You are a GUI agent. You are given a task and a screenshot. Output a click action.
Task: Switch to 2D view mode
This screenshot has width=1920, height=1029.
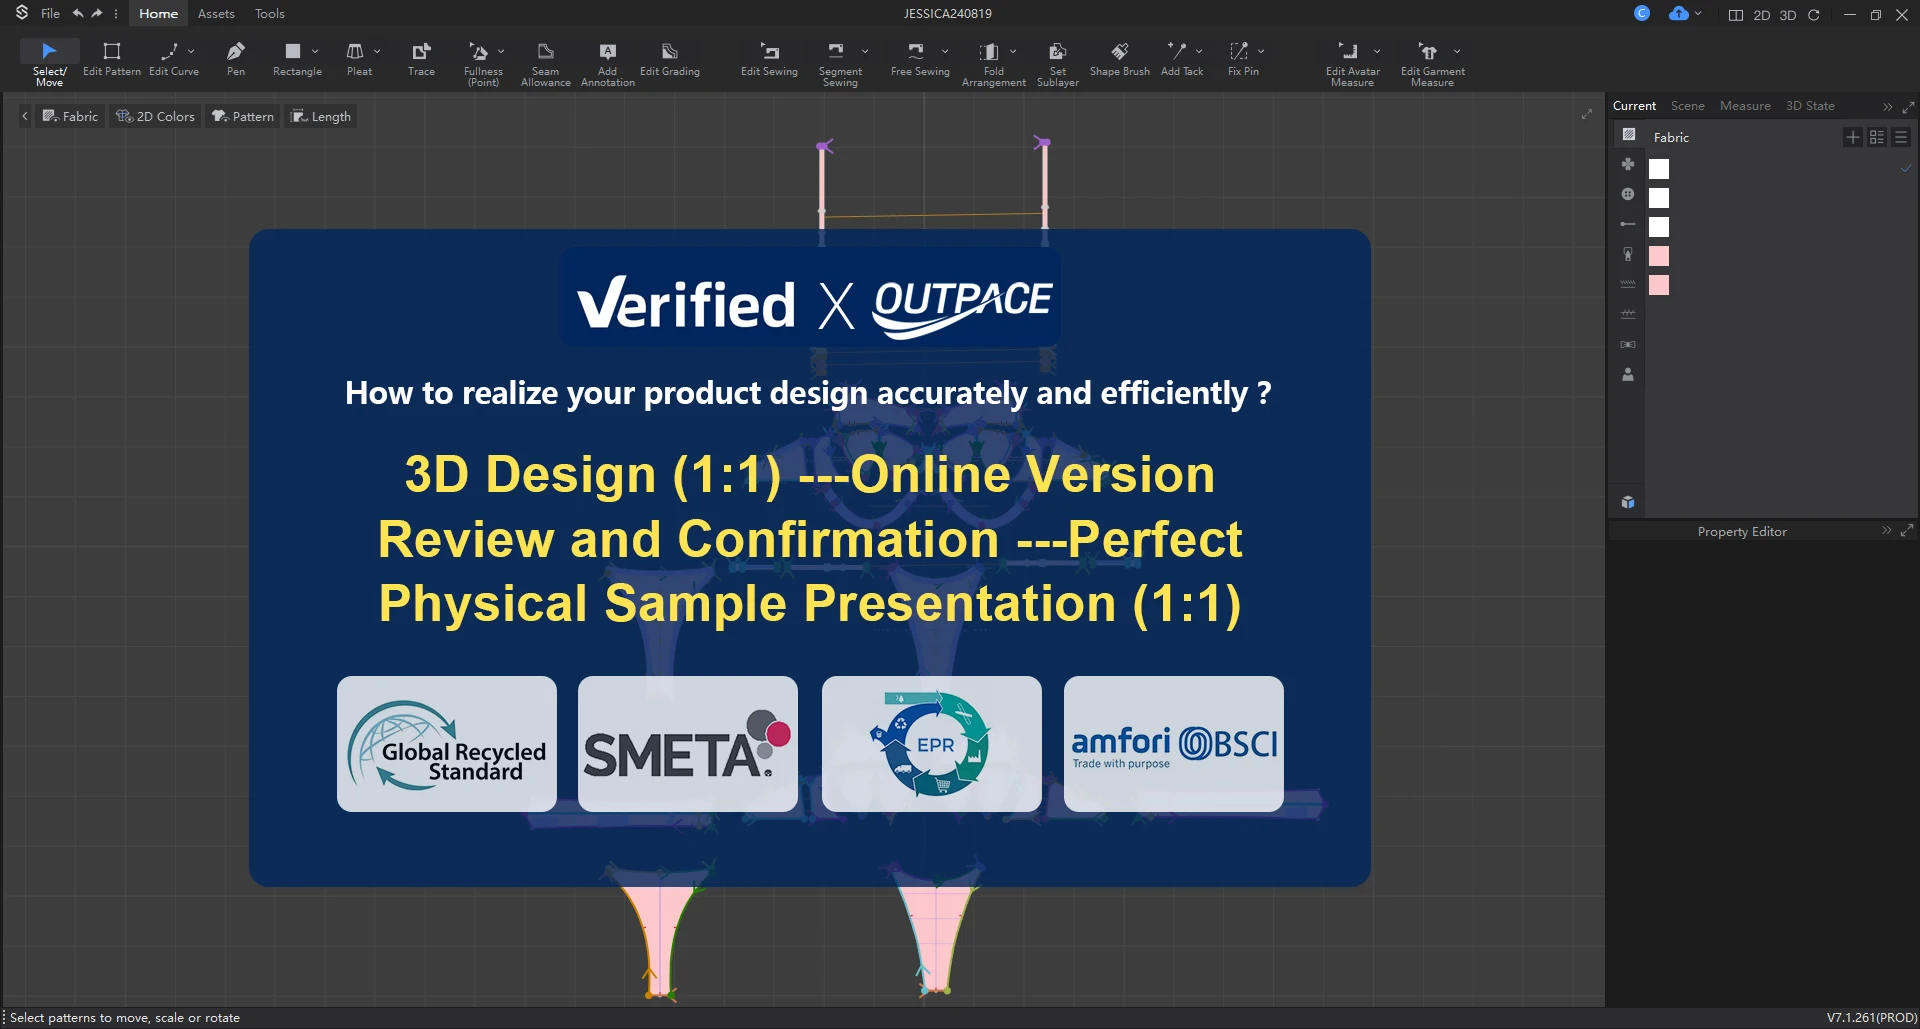click(1762, 15)
